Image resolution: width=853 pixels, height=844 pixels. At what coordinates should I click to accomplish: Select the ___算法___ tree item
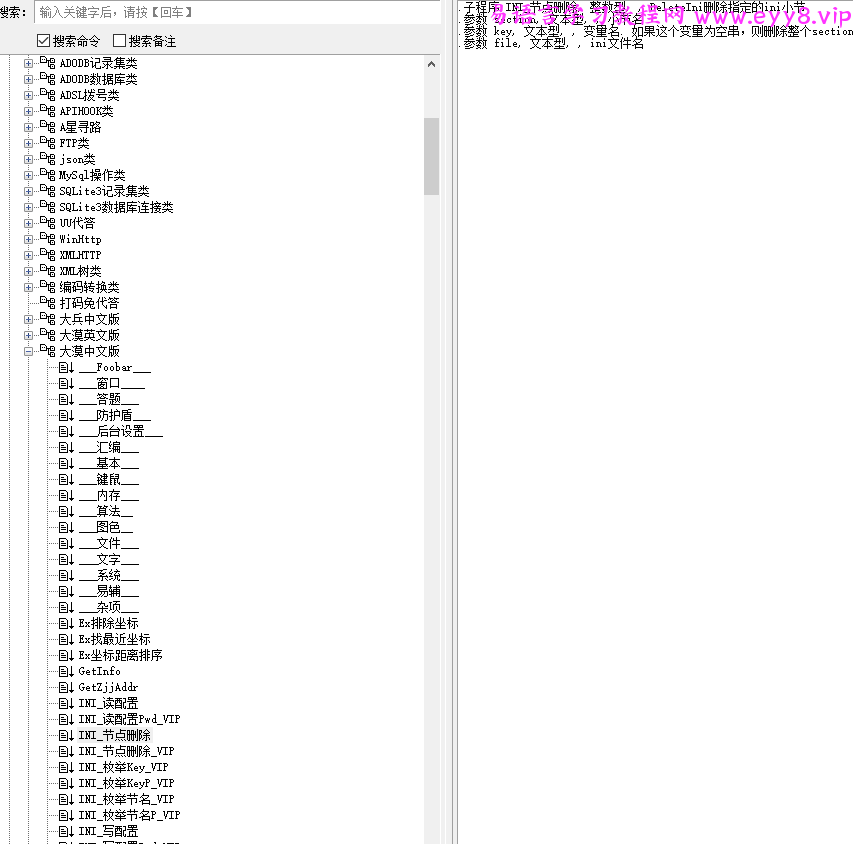(x=103, y=511)
